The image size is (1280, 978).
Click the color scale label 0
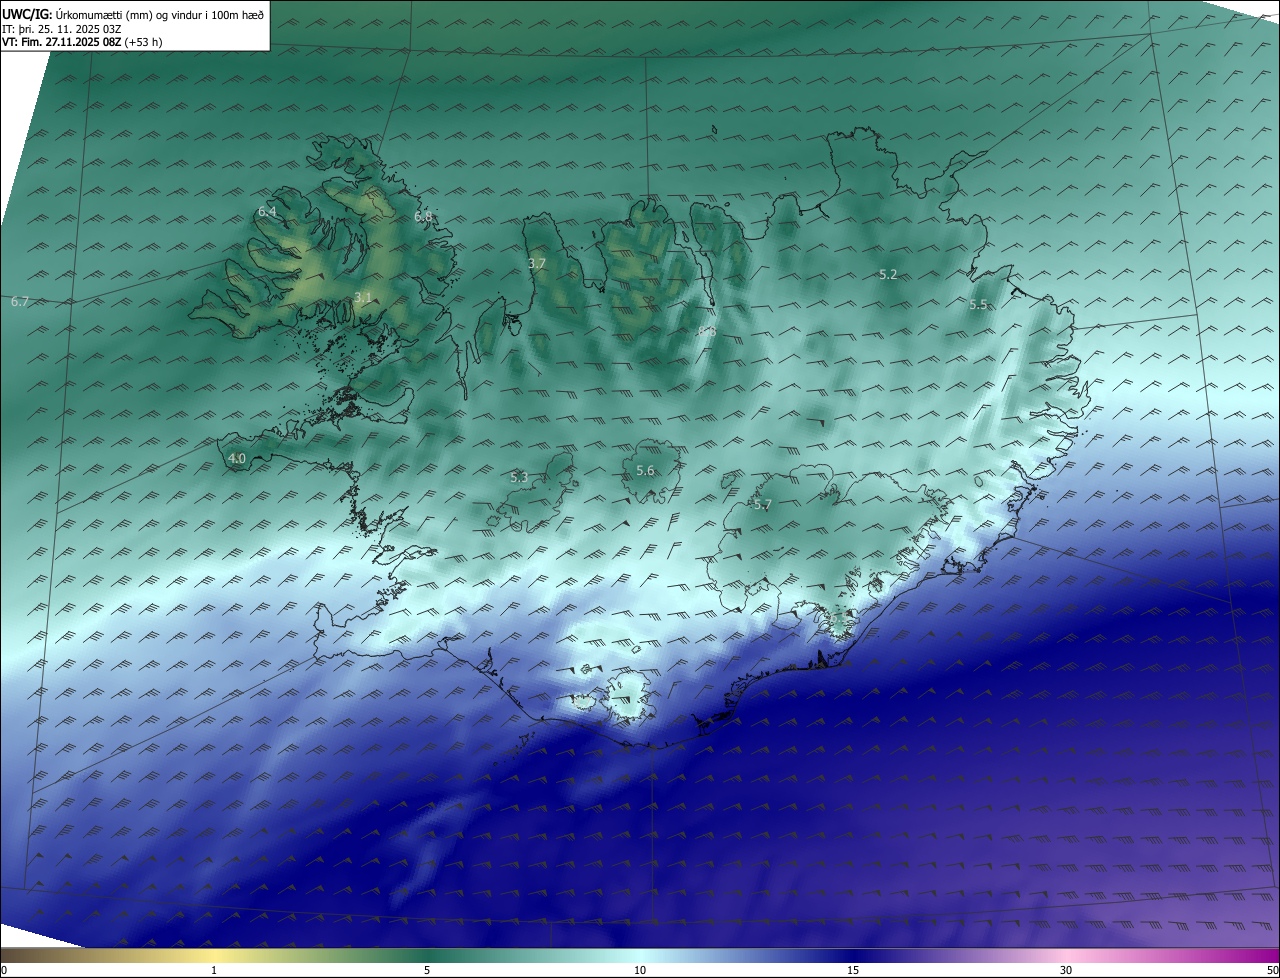click(x=4, y=970)
